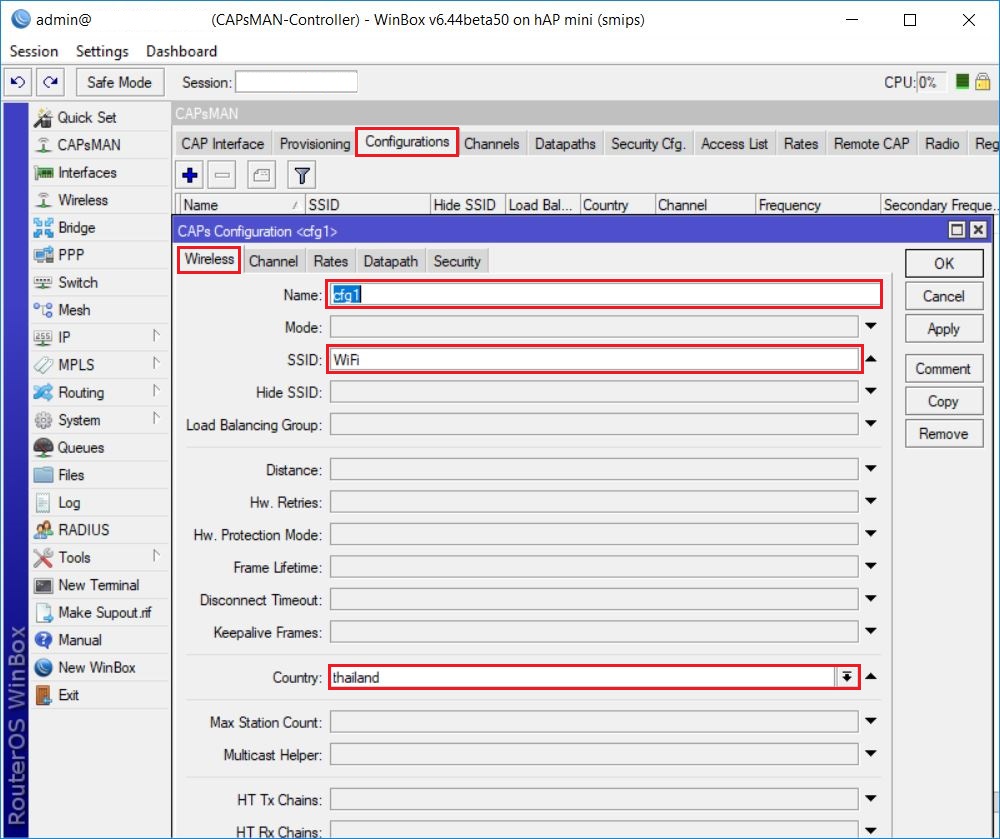Viewport: 1000px width, 839px height.
Task: Toggle Safe Mode
Action: coord(120,82)
